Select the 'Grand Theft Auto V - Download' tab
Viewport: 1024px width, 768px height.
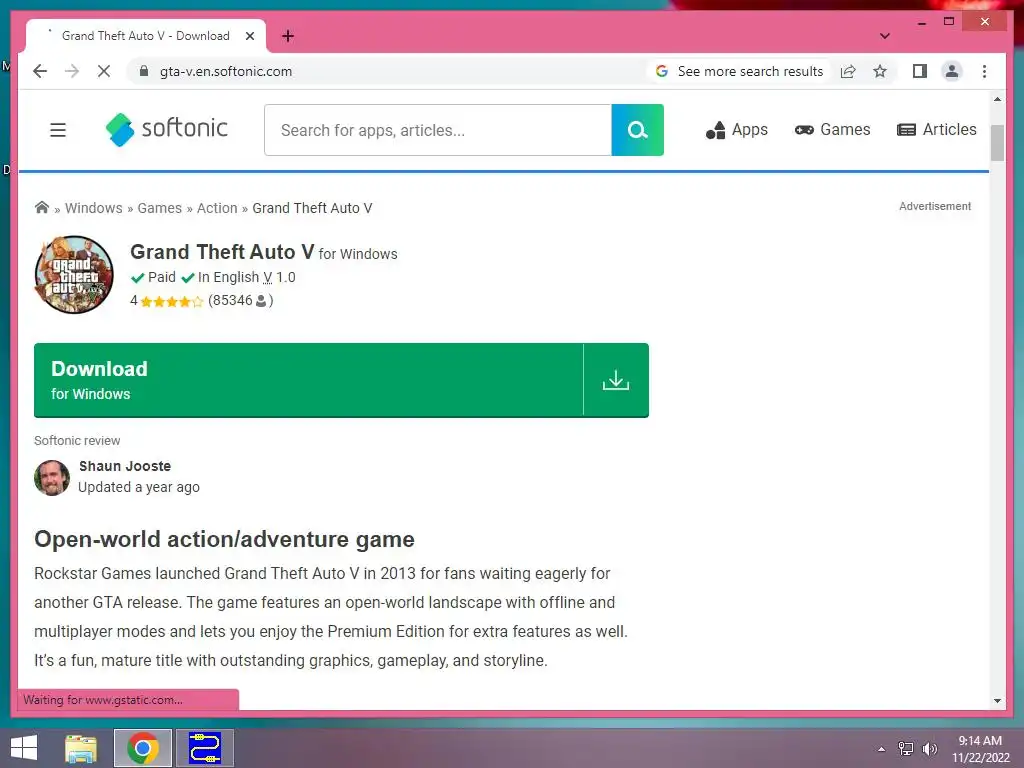point(146,36)
